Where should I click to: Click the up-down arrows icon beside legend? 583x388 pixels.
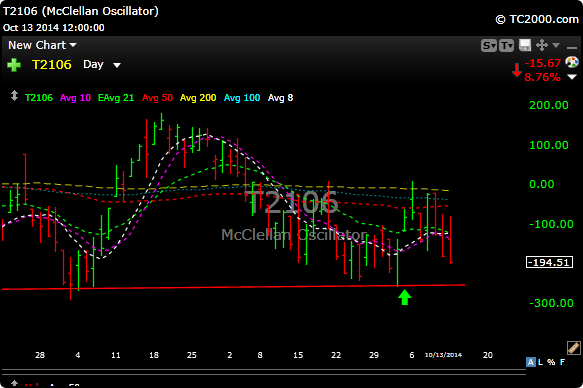coord(14,96)
